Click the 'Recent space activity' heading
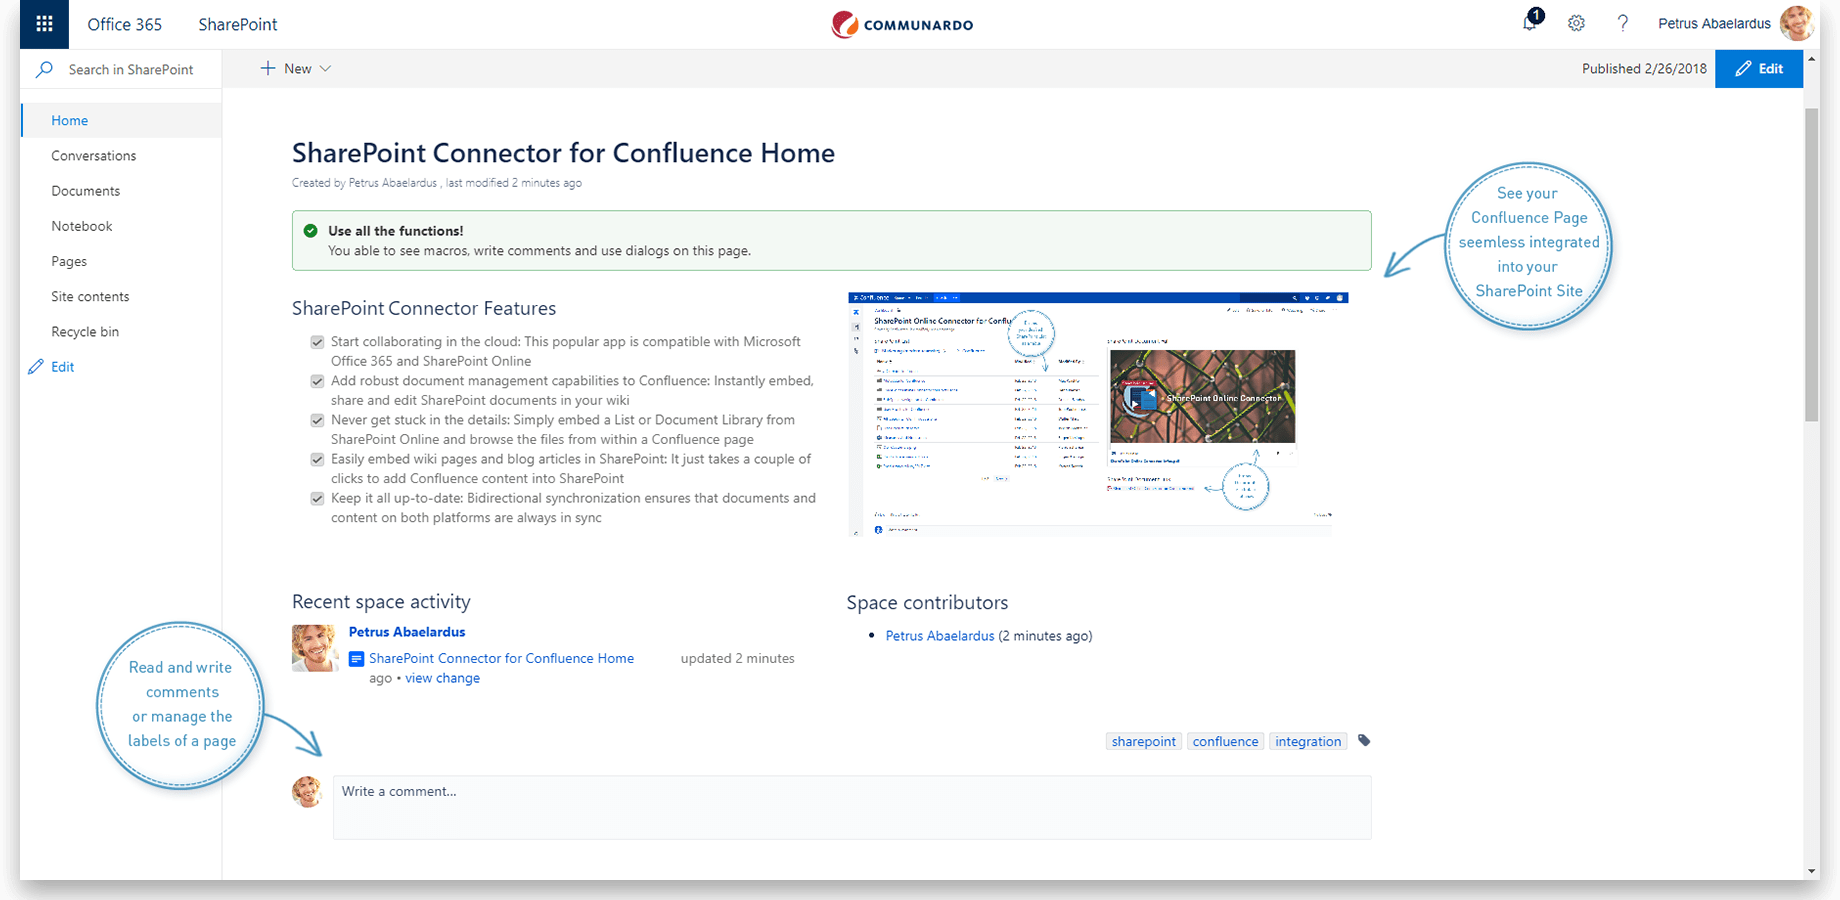1840x900 pixels. tap(381, 601)
